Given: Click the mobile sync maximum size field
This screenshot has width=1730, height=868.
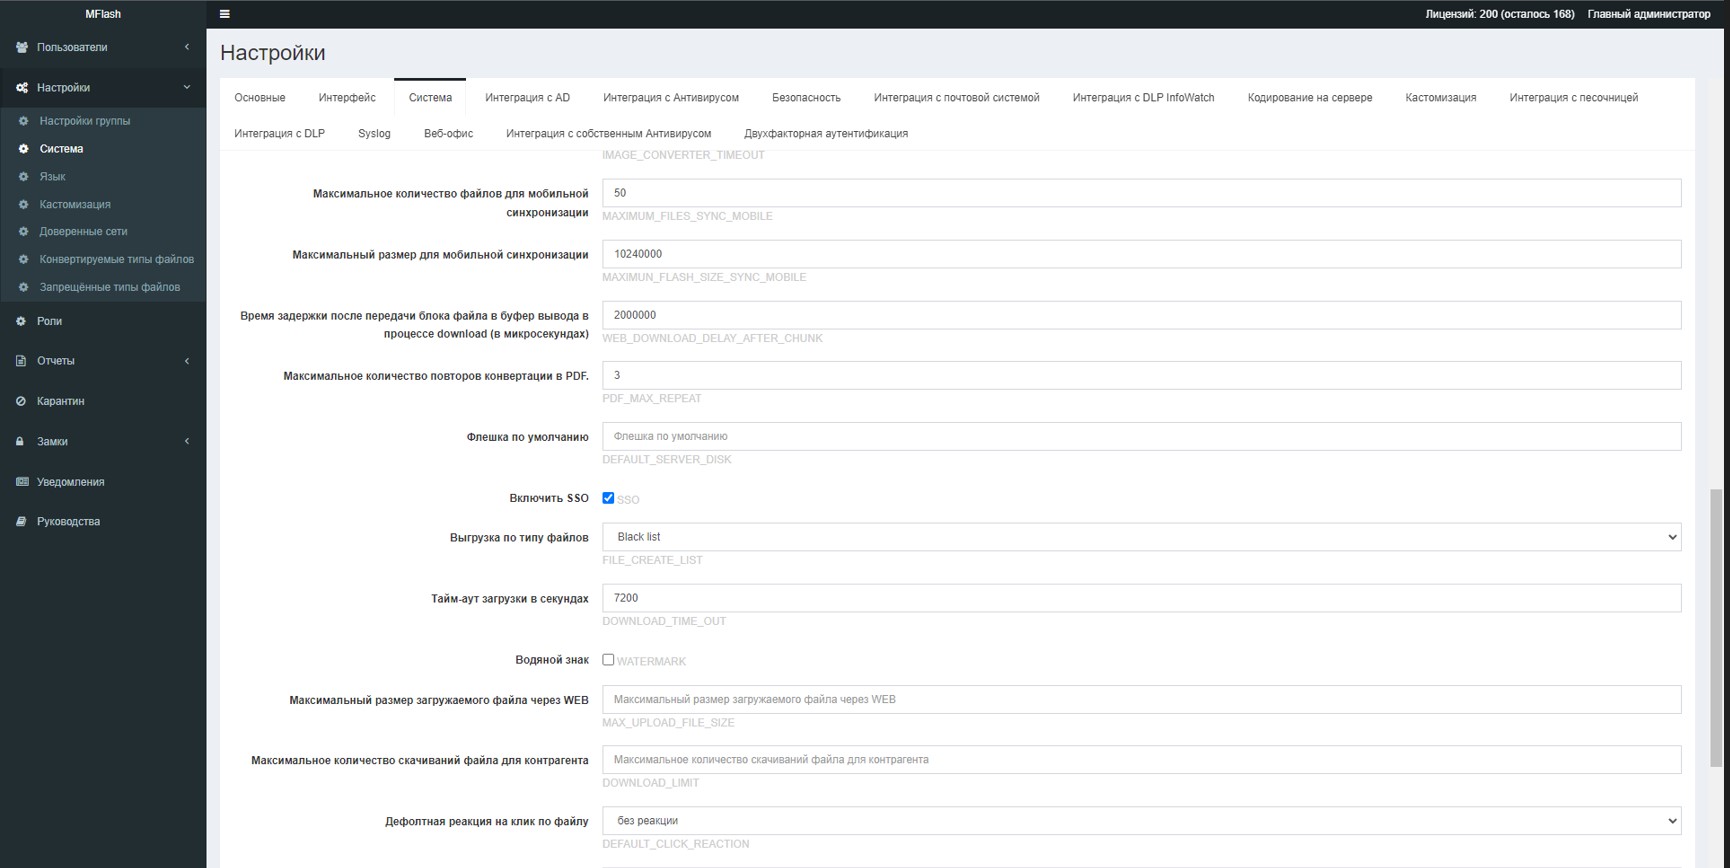Looking at the screenshot, I should coord(1141,254).
